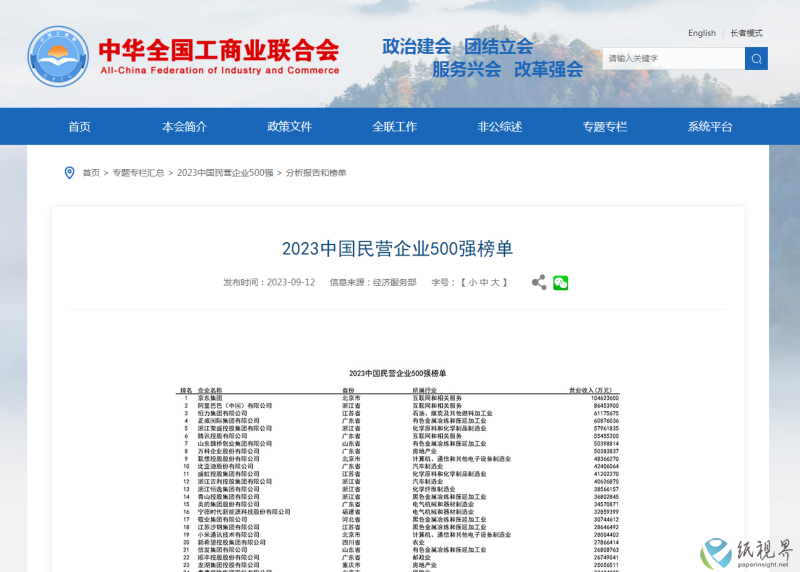Viewport: 800px width, 572px height.
Task: Click row 1 company 京东集团
Action: (x=210, y=398)
